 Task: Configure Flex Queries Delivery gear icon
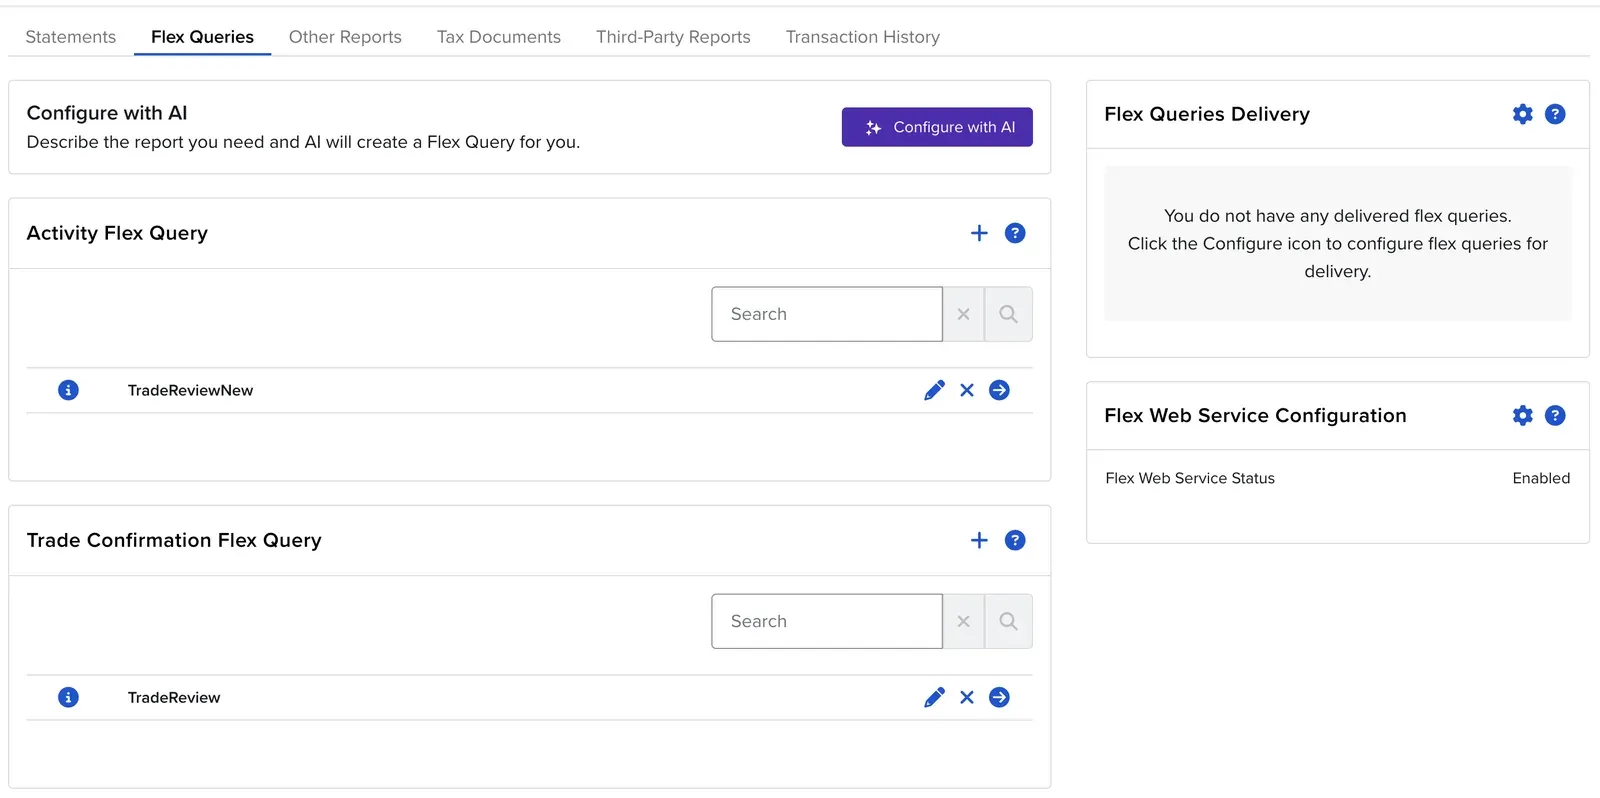pos(1522,114)
